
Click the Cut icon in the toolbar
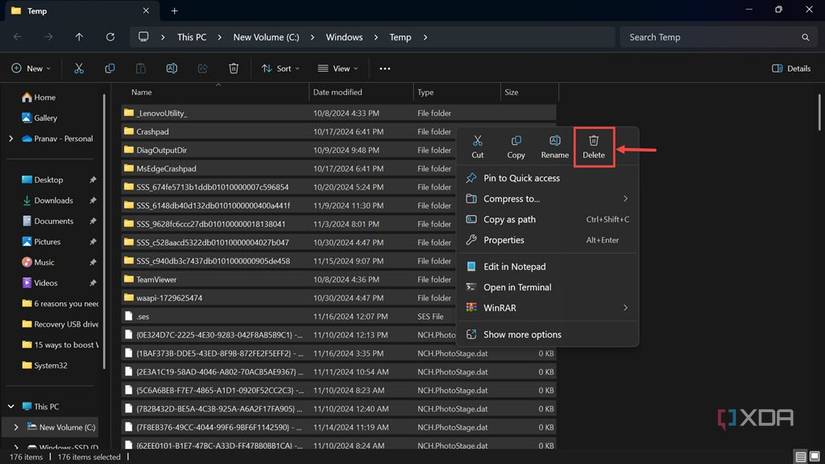click(78, 68)
